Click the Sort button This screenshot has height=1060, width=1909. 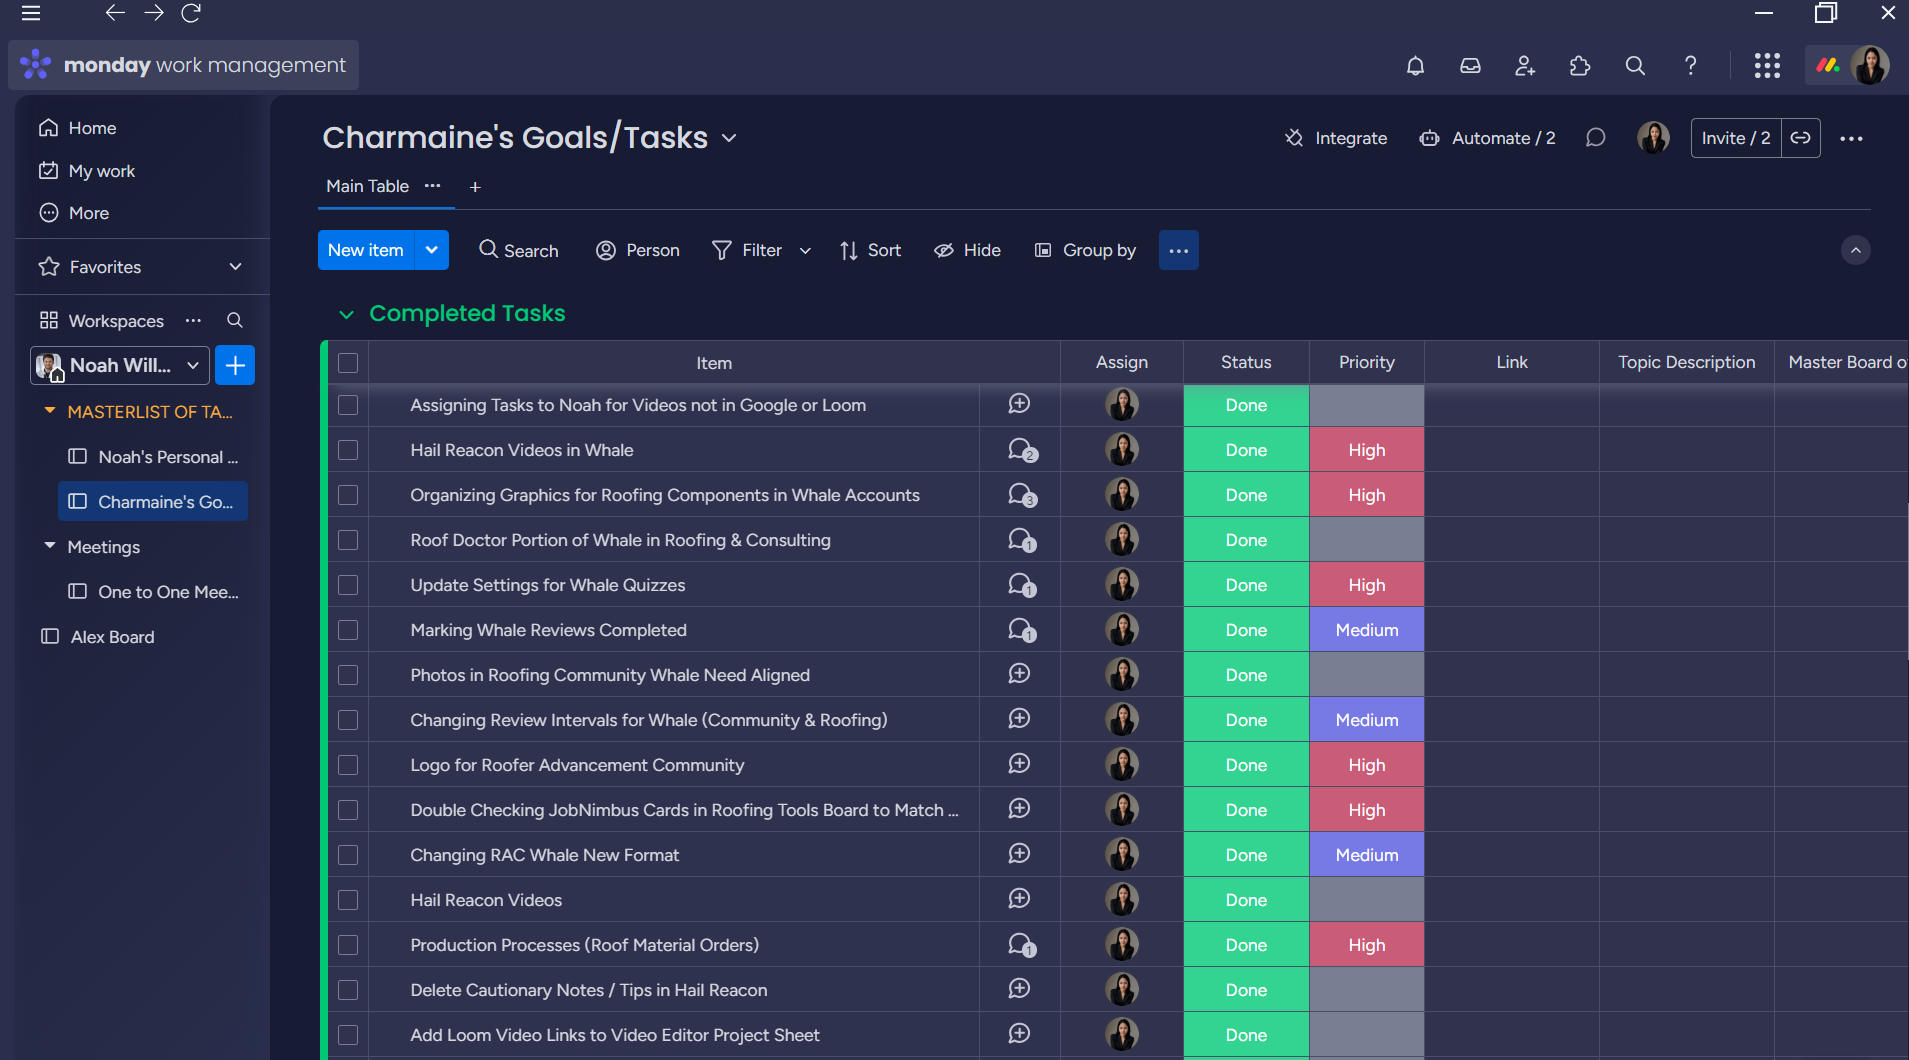(x=870, y=250)
